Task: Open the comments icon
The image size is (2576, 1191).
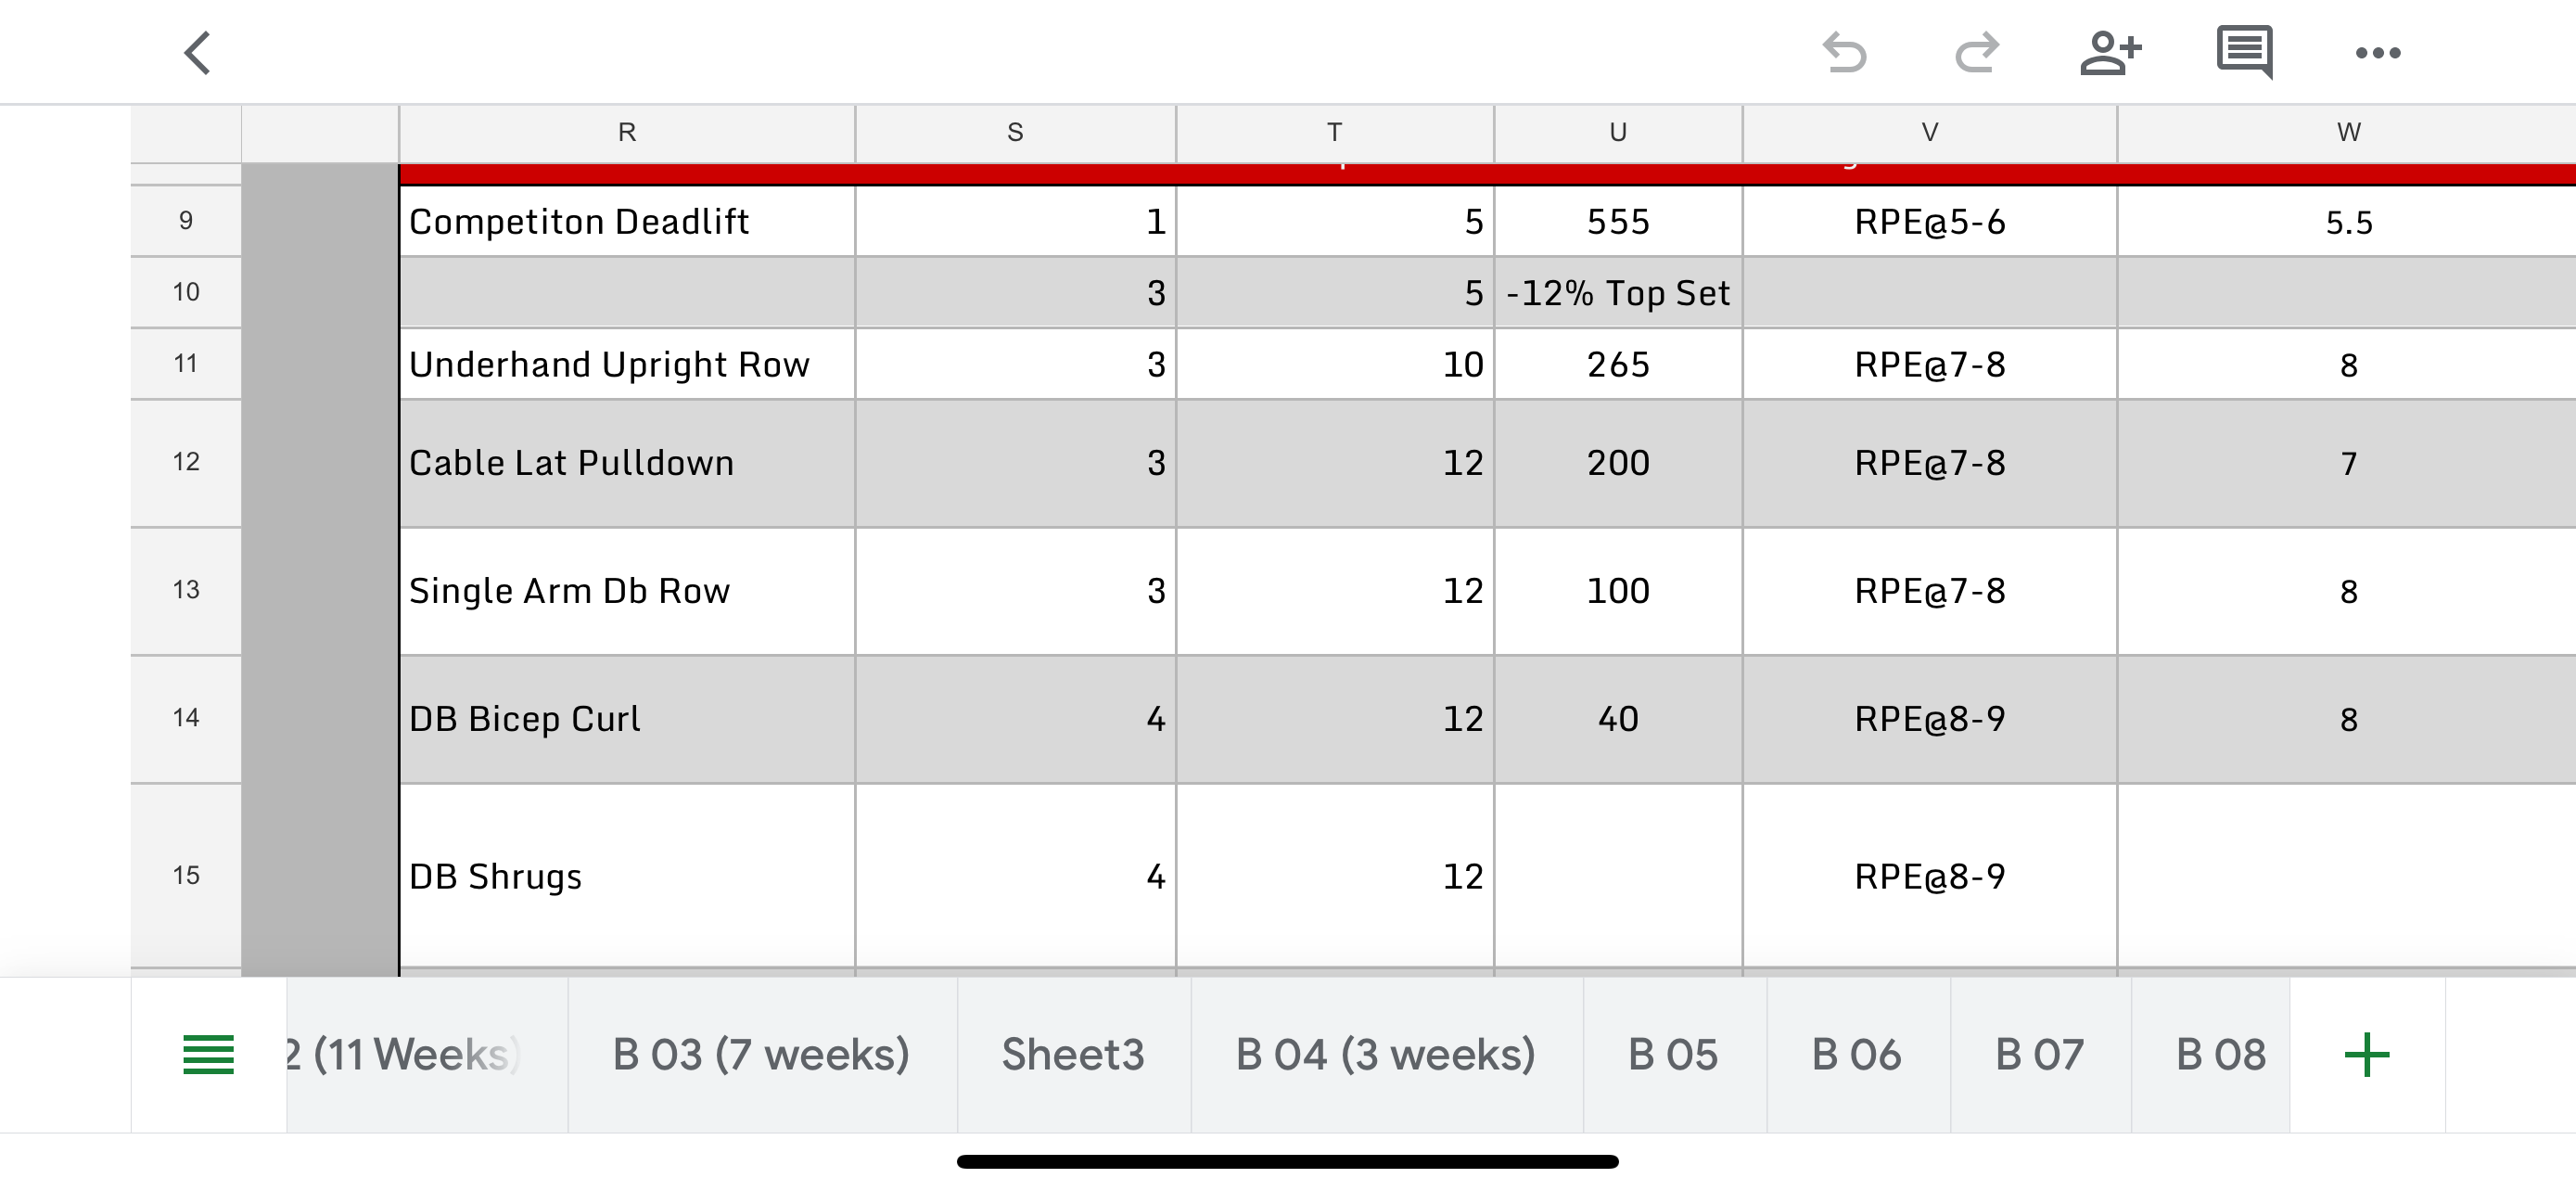Action: (2244, 53)
